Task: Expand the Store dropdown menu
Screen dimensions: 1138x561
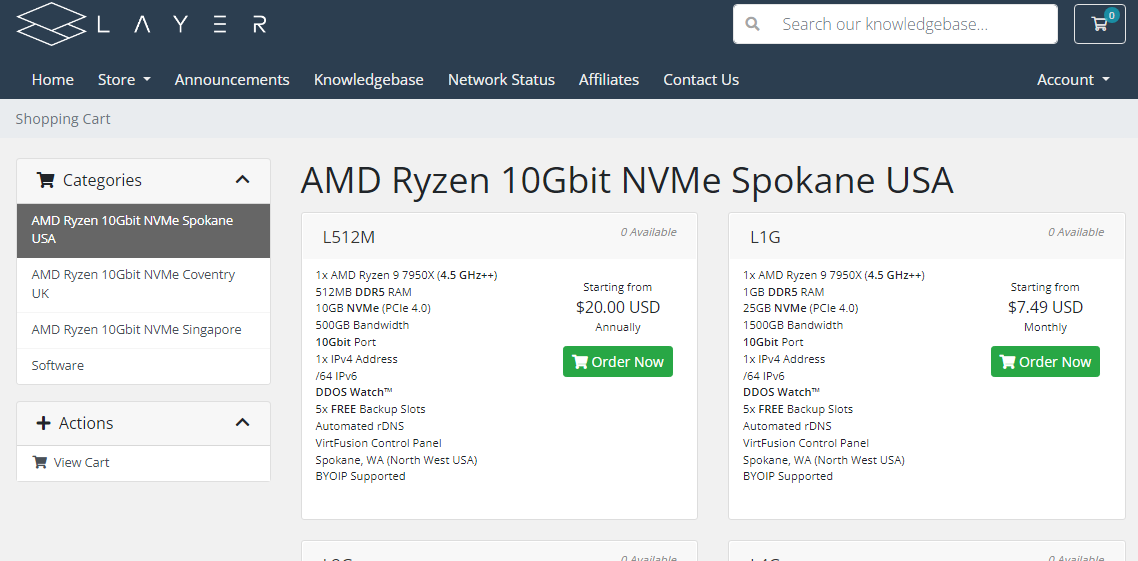Action: point(124,80)
